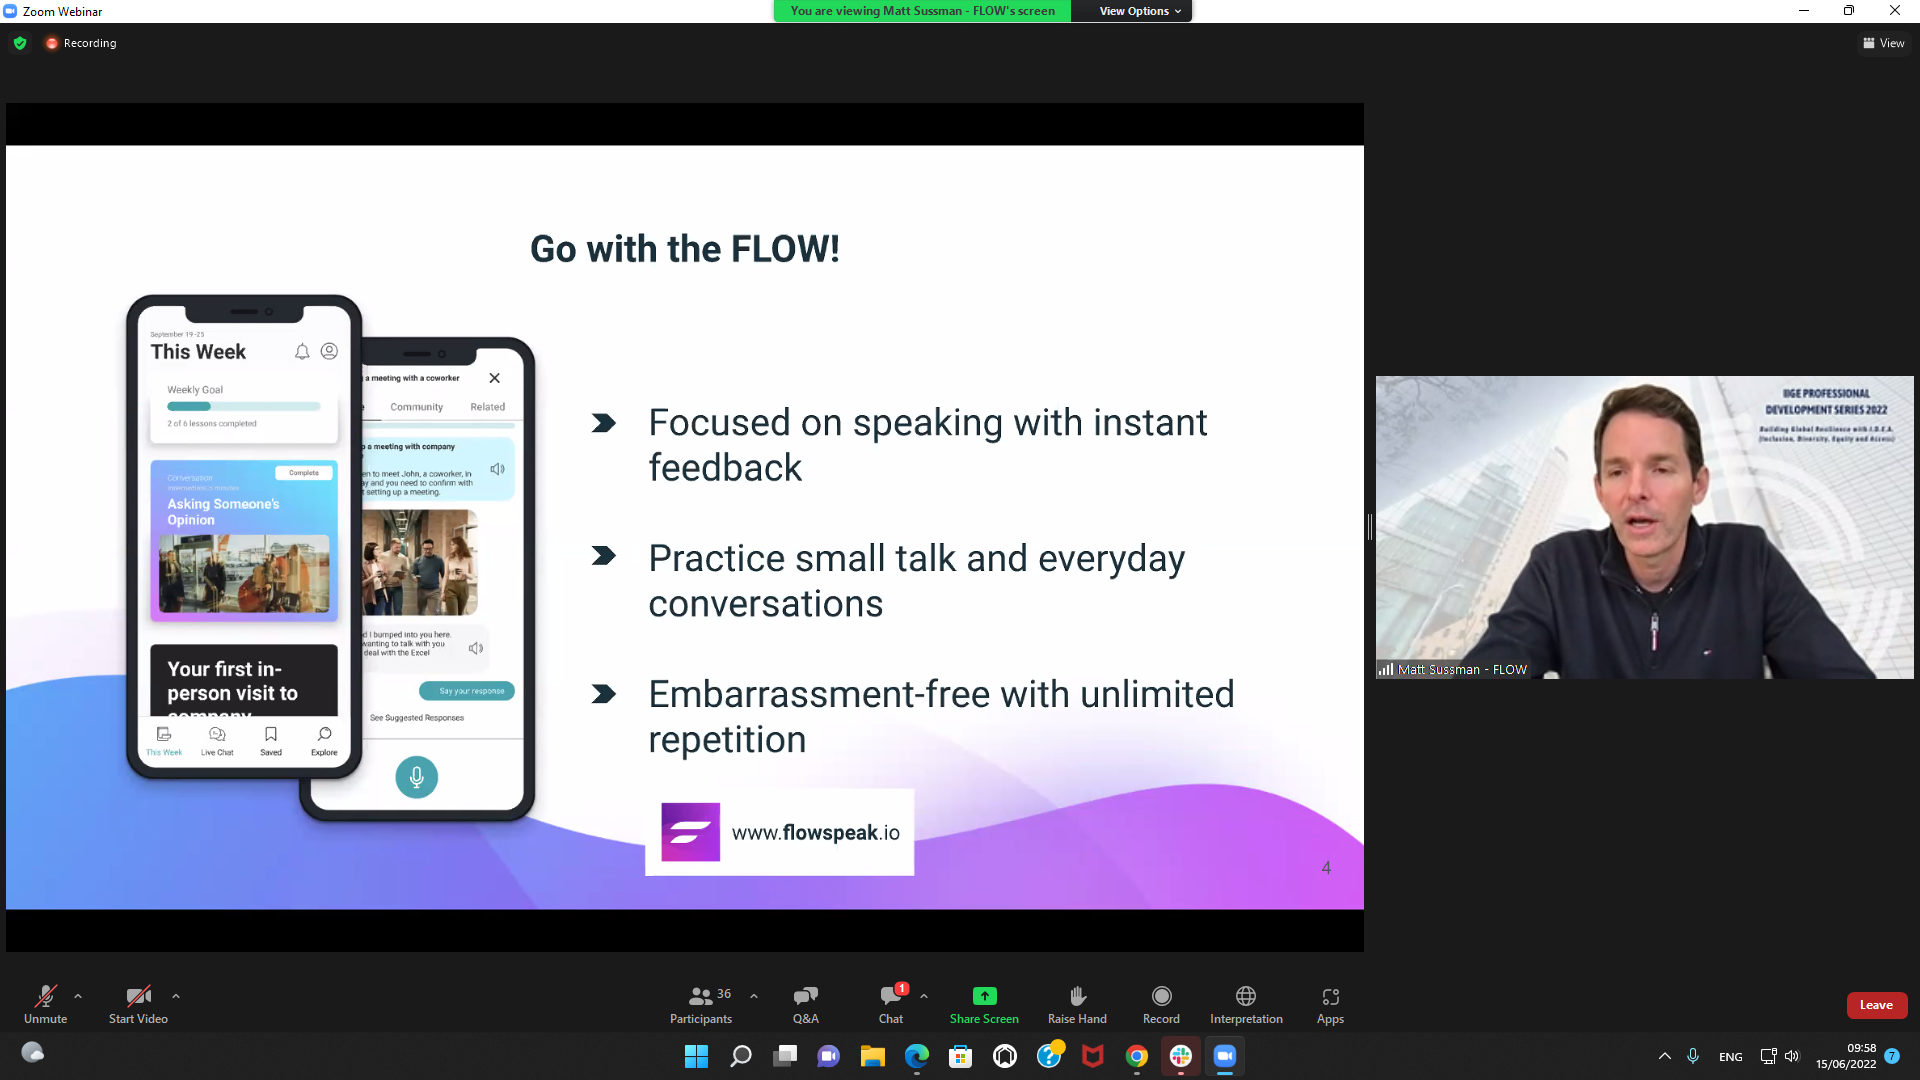Open video options arrow next to Start Video
This screenshot has width=1920, height=1080.
[x=176, y=996]
